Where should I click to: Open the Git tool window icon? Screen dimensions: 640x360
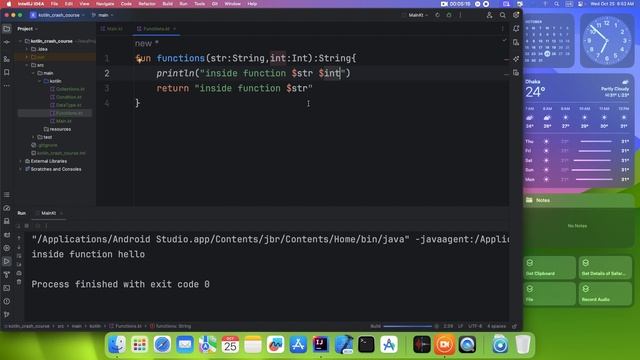pyautogui.click(x=7, y=315)
